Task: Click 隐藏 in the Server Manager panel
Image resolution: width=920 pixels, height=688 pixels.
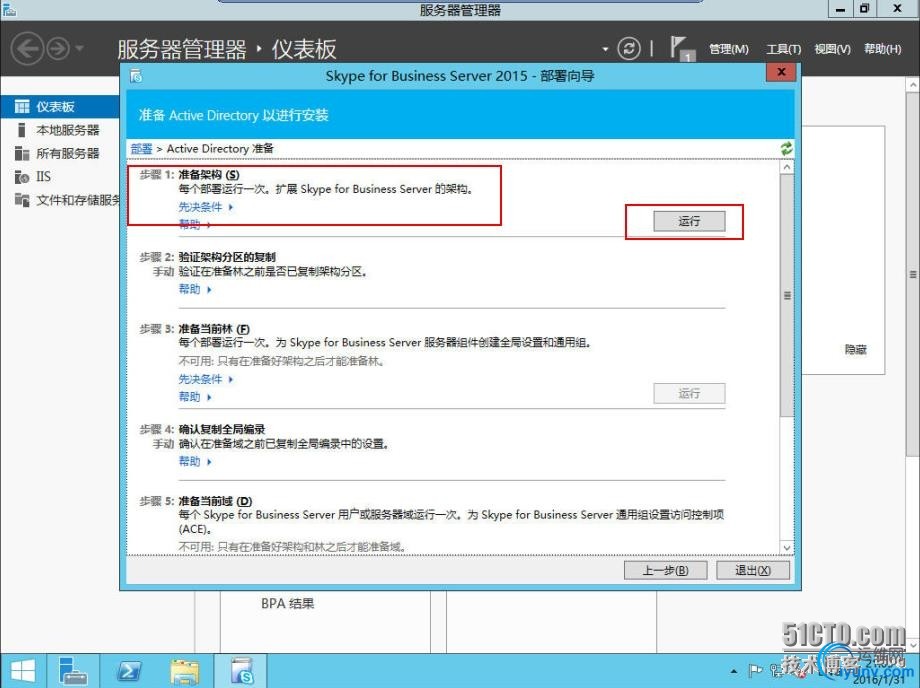Action: pos(855,350)
